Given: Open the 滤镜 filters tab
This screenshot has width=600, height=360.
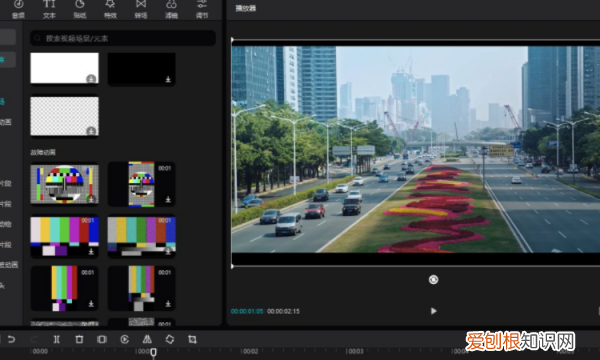Looking at the screenshot, I should click(171, 9).
